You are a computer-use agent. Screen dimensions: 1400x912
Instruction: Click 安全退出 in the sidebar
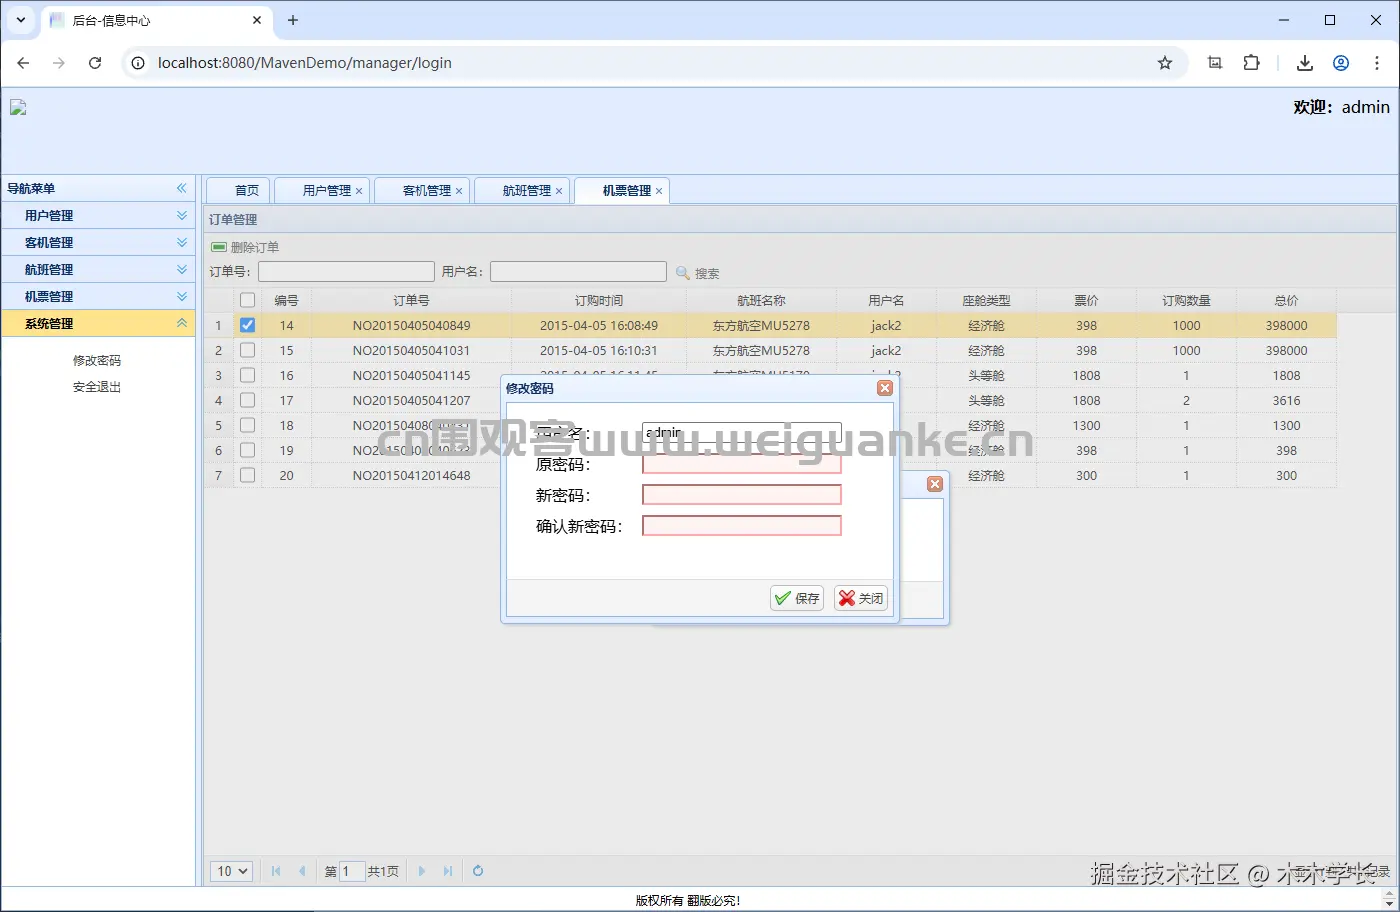(x=97, y=387)
